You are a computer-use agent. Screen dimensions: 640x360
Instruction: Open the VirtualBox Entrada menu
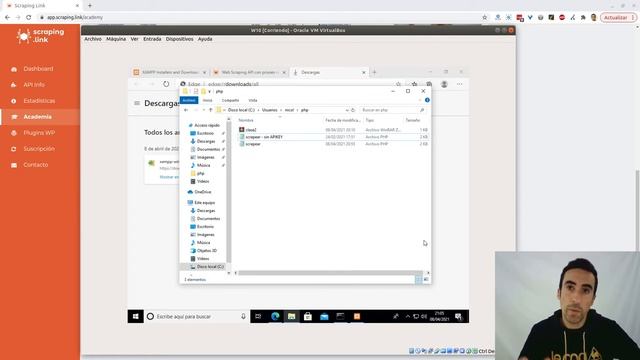[152, 39]
